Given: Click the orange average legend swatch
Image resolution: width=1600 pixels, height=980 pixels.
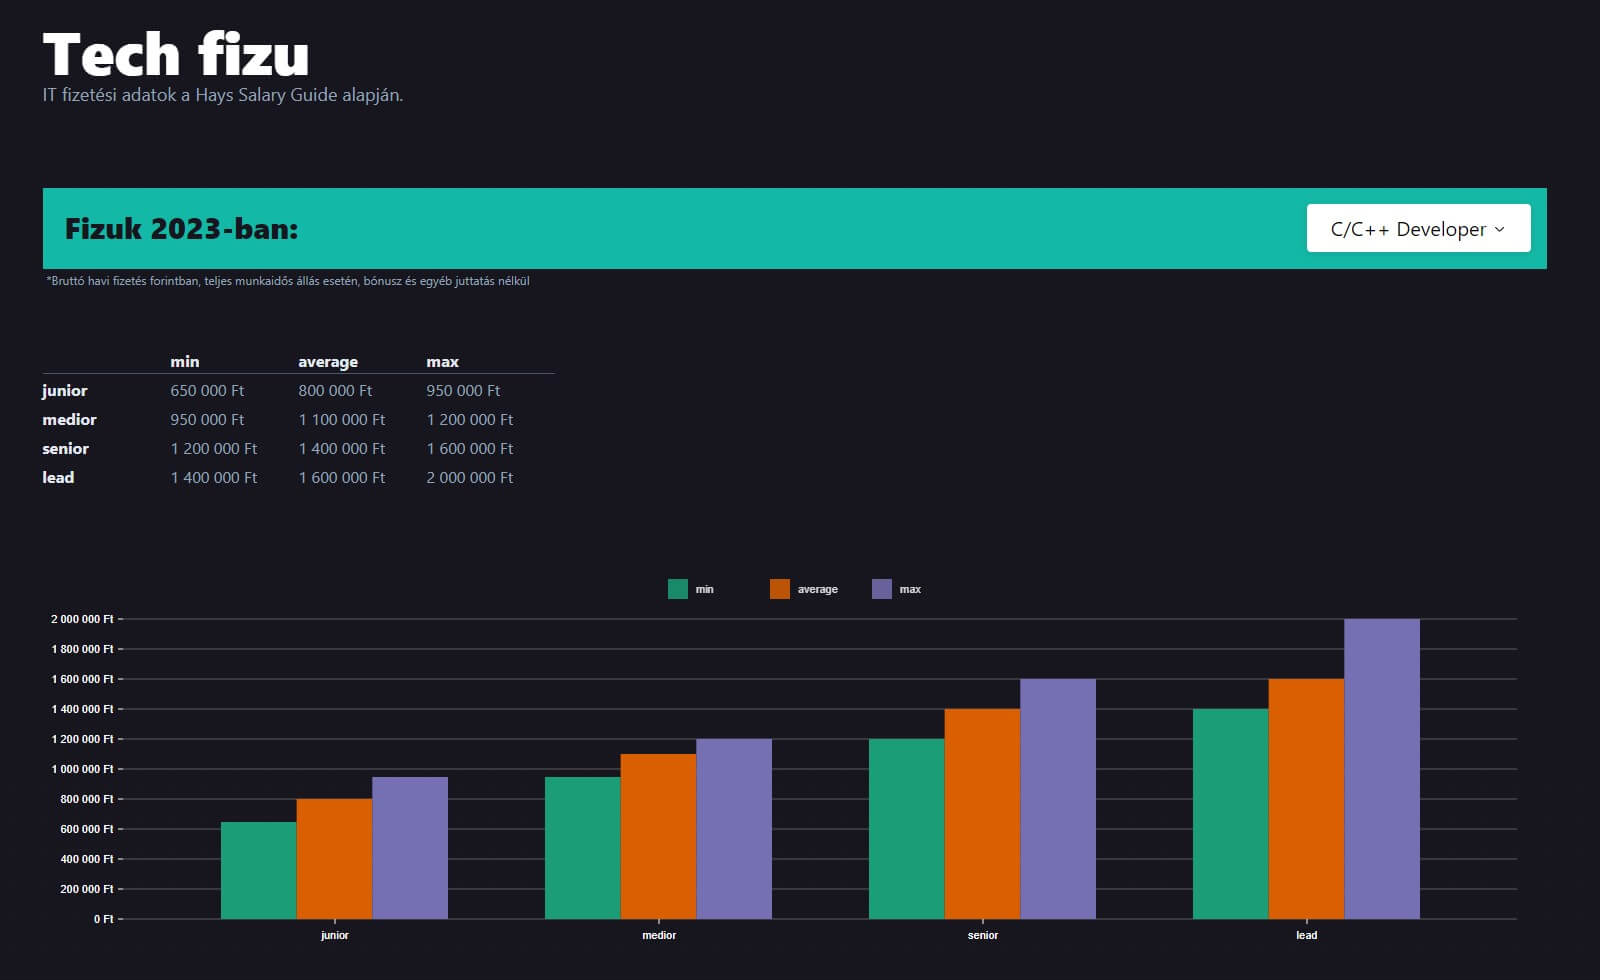Looking at the screenshot, I should click(779, 589).
